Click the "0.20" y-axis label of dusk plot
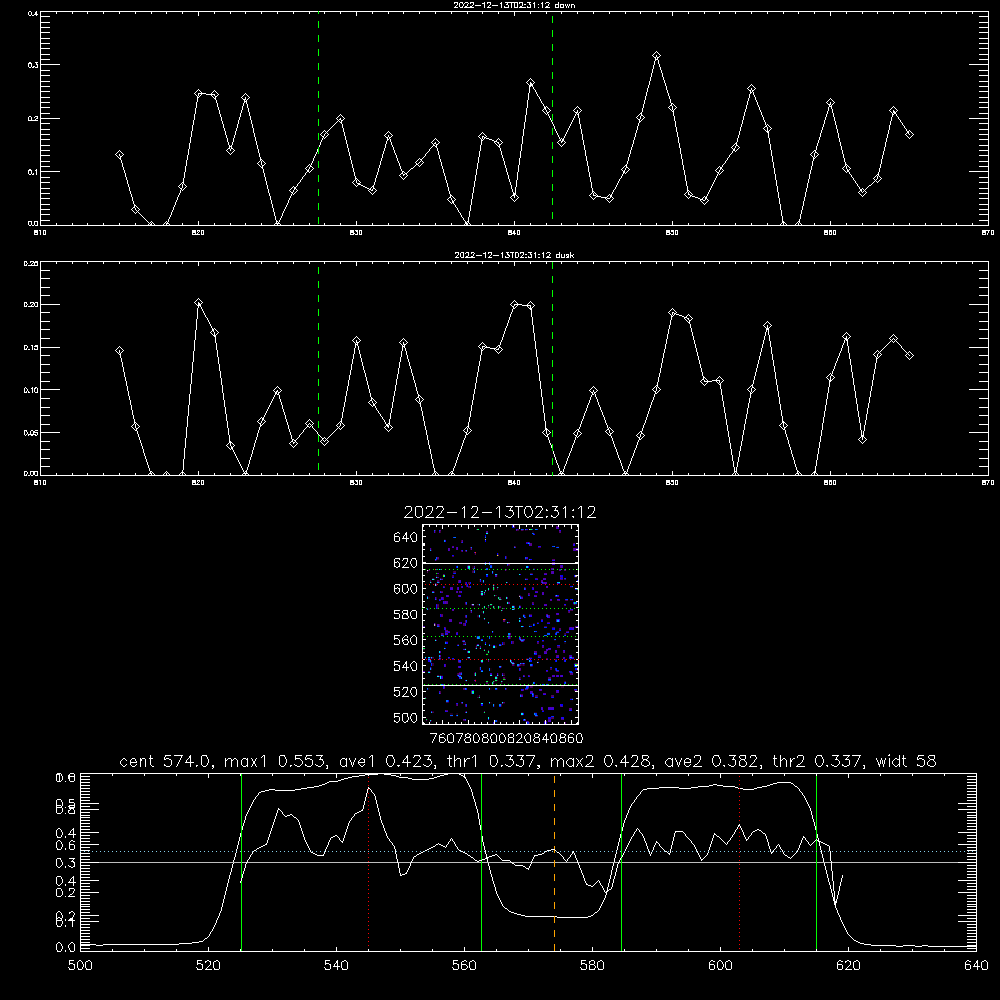Image resolution: width=1000 pixels, height=1000 pixels. click(31, 304)
